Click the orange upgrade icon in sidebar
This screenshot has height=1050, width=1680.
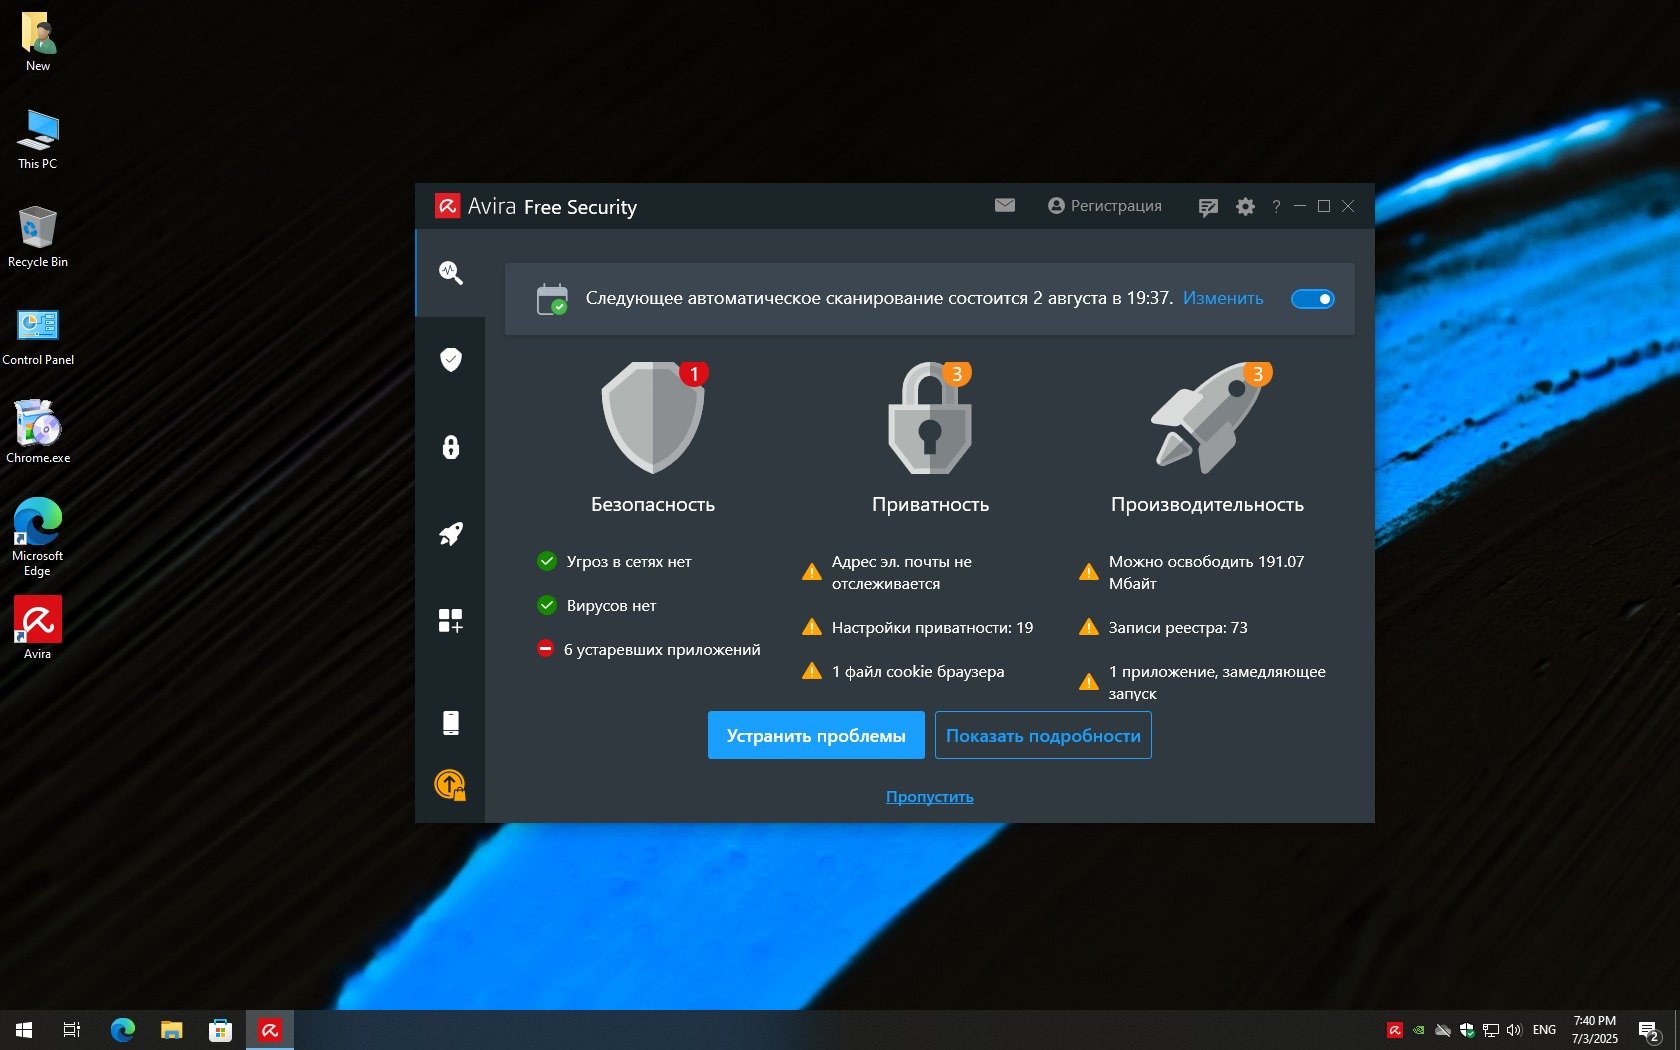click(450, 785)
